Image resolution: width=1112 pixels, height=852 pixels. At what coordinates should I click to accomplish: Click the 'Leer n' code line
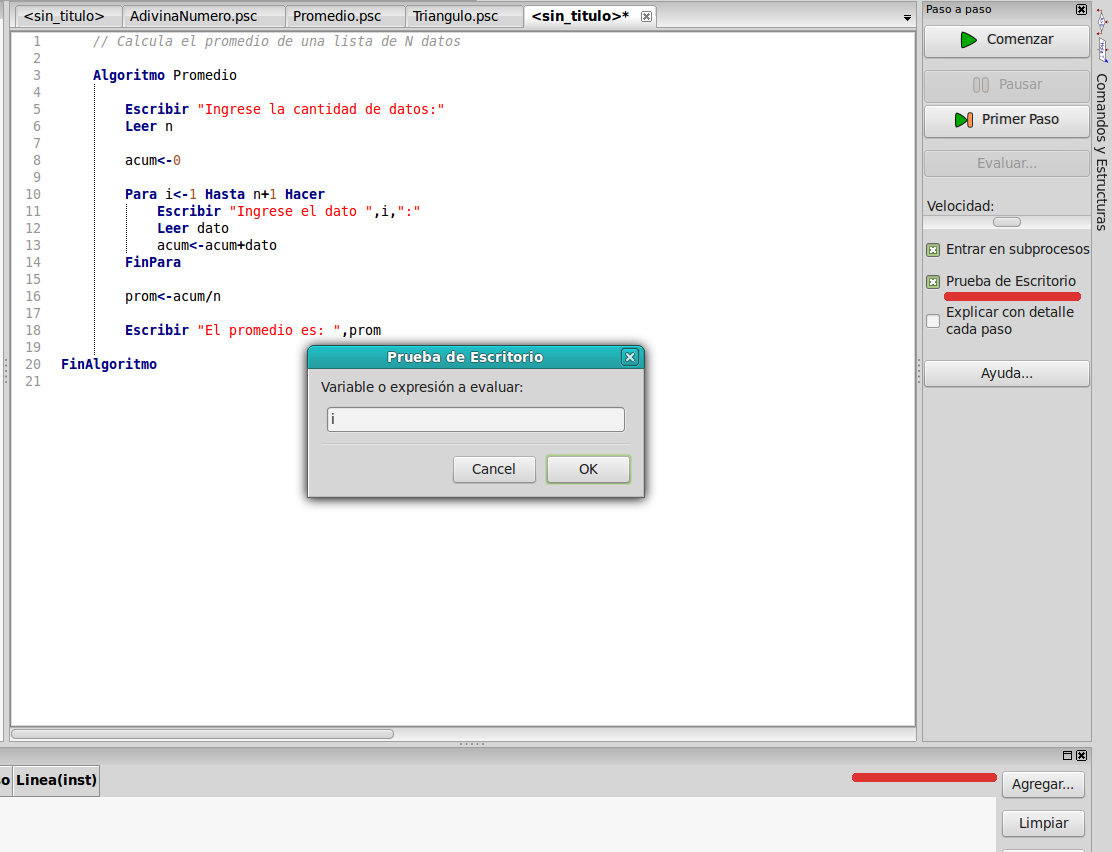149,126
